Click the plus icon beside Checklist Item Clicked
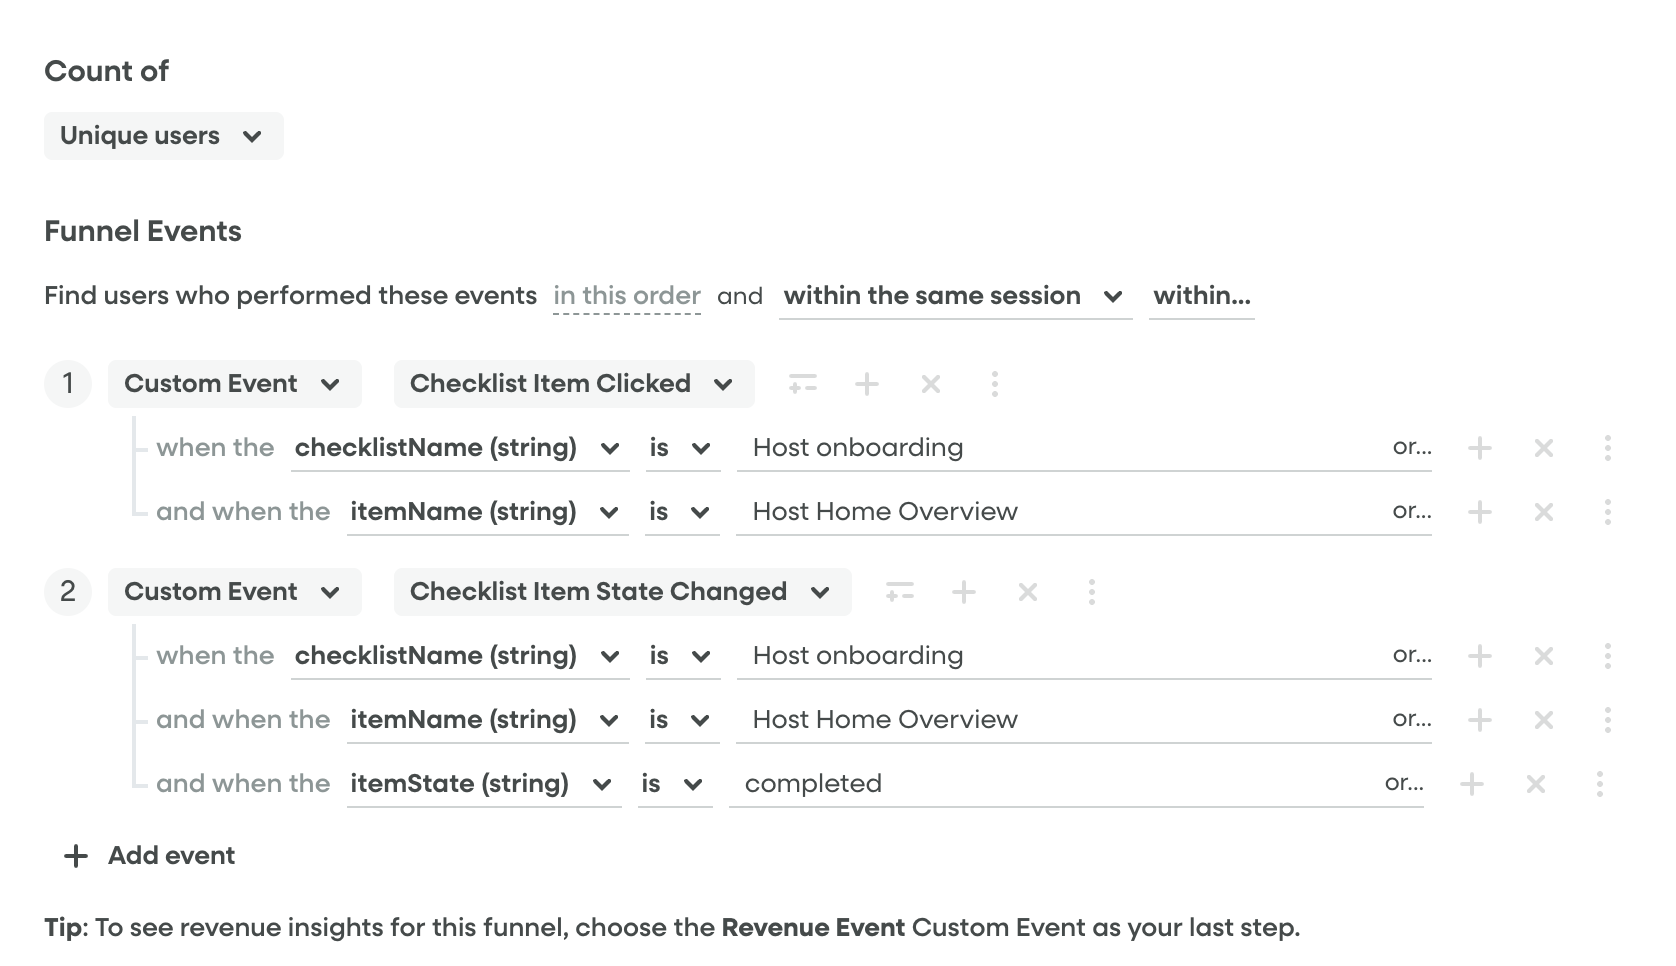This screenshot has height=966, width=1676. point(867,384)
